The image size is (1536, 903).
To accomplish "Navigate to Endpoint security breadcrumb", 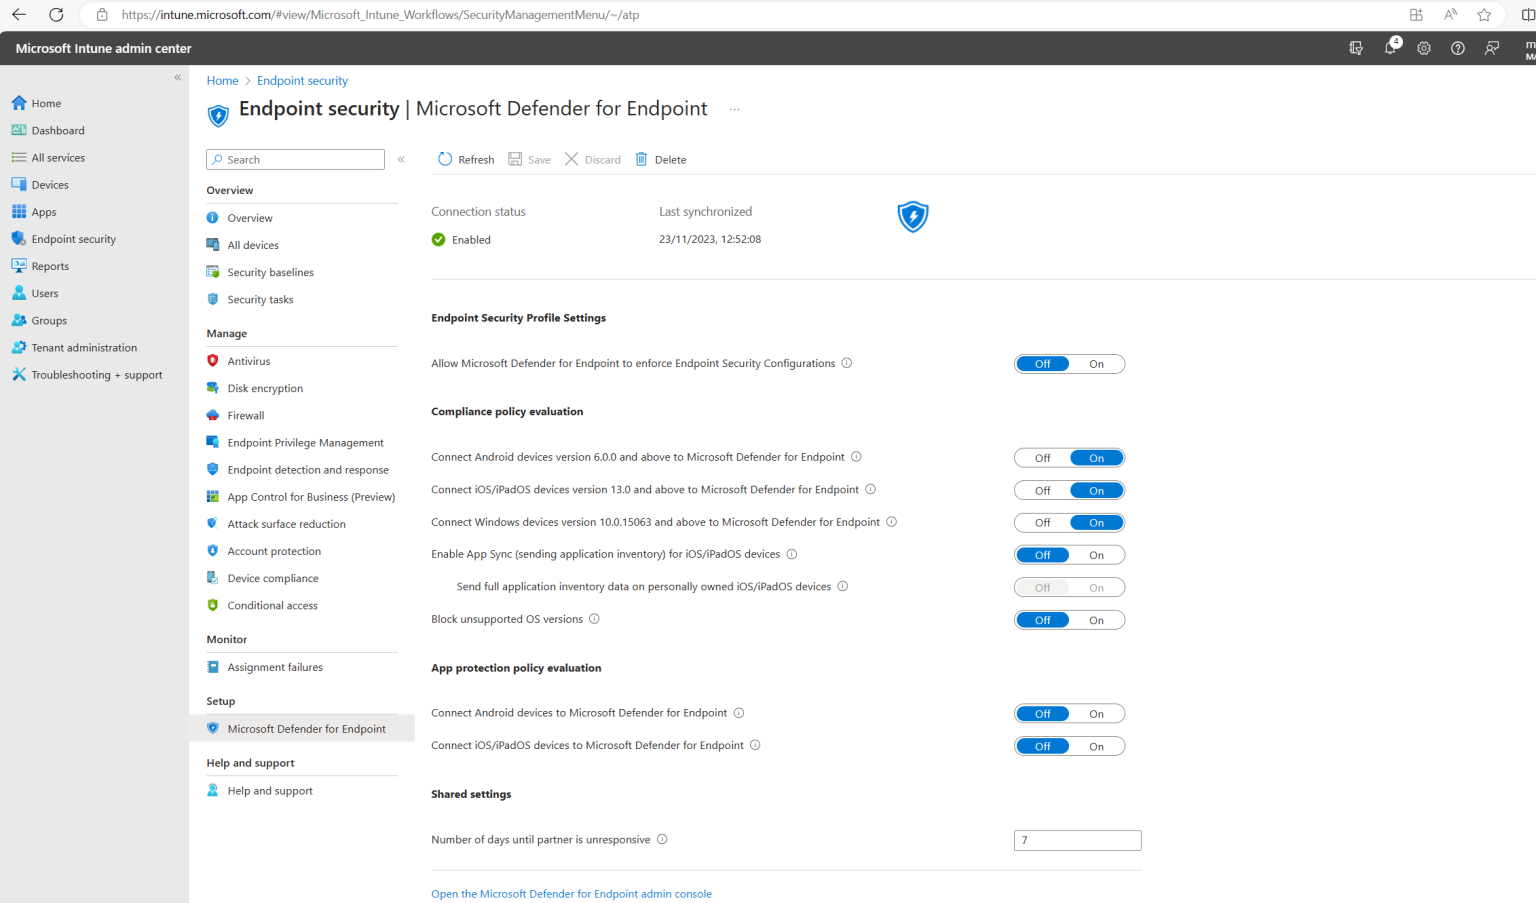I will tap(302, 80).
